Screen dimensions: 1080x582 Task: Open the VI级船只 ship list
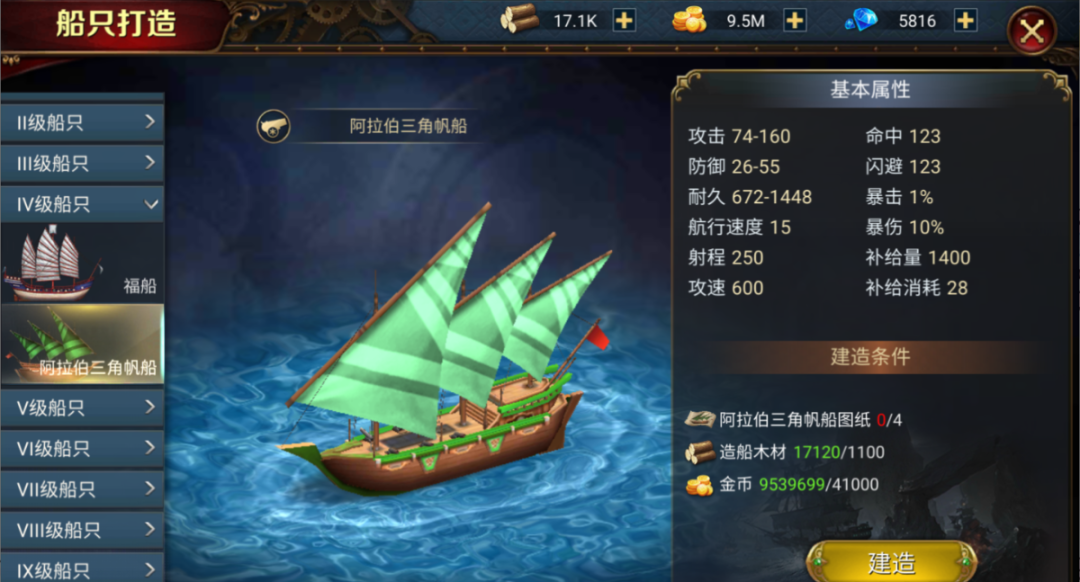pos(82,448)
